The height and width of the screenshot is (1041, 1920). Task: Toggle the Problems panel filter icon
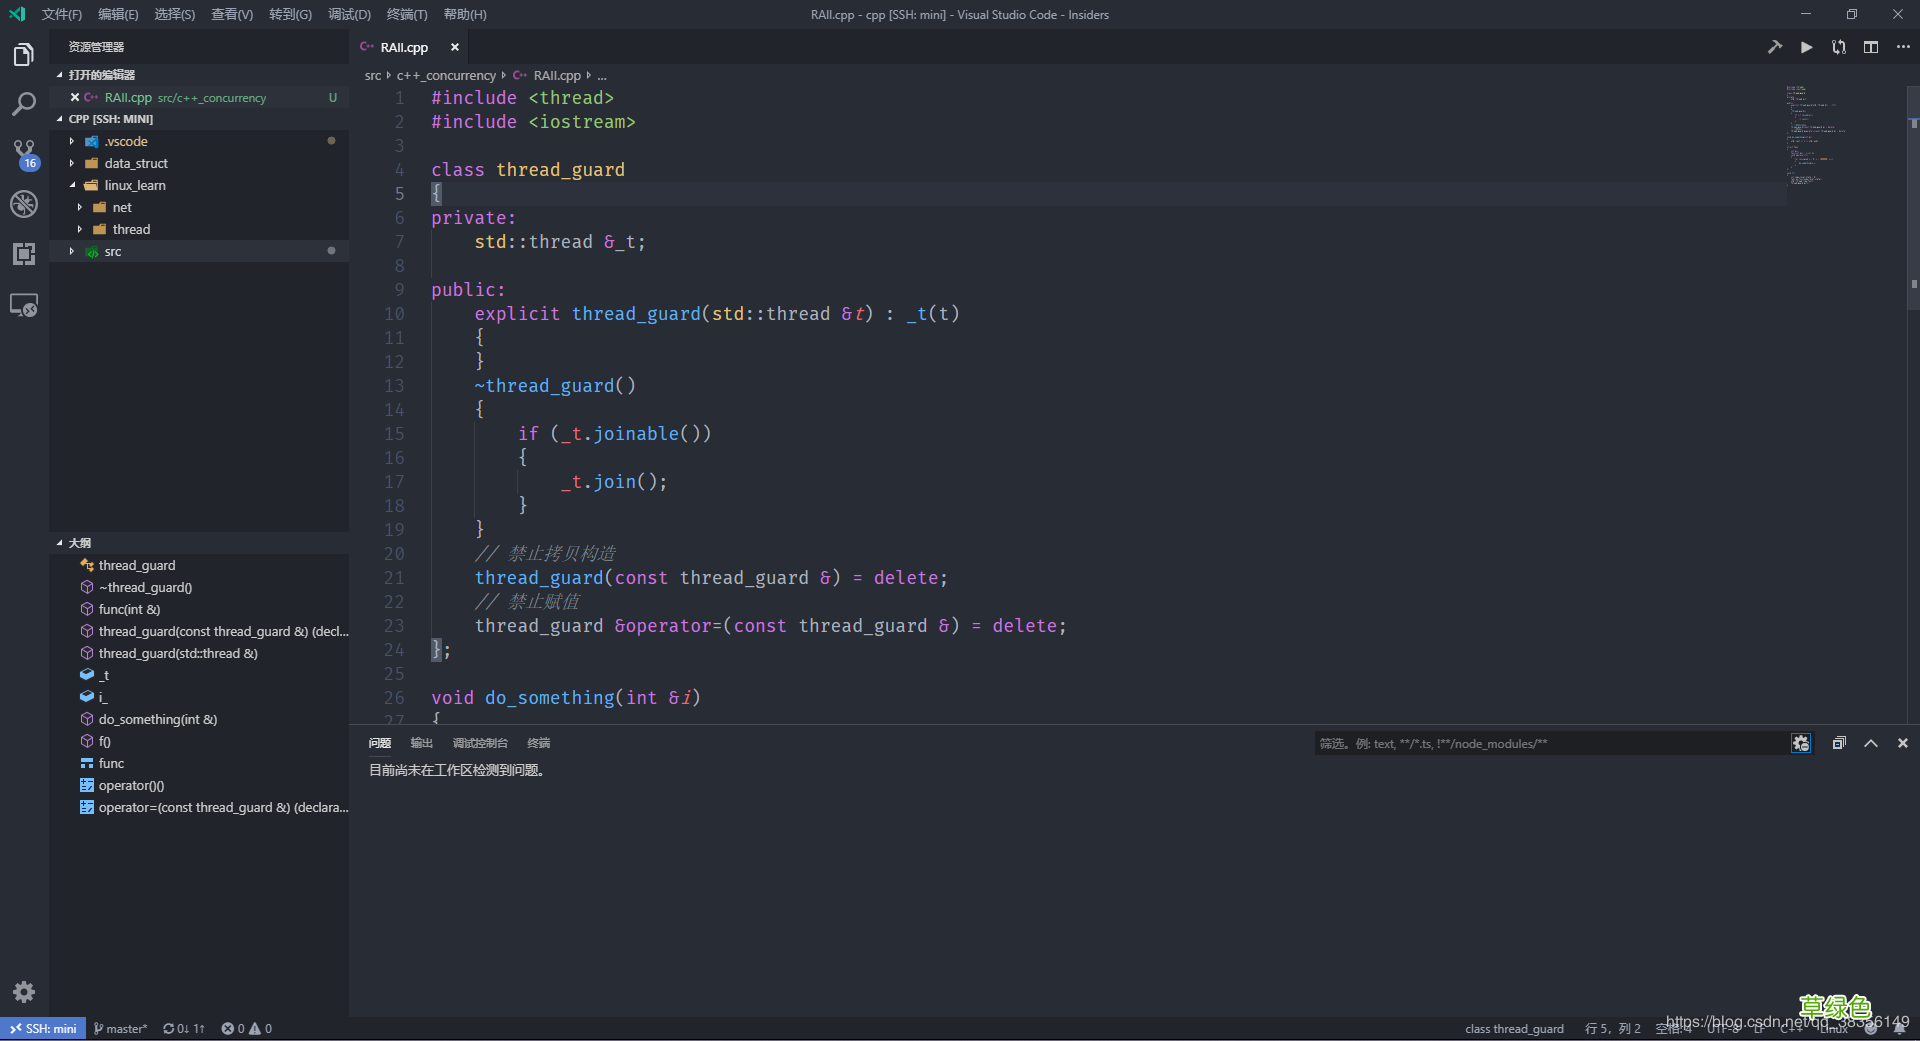1800,743
